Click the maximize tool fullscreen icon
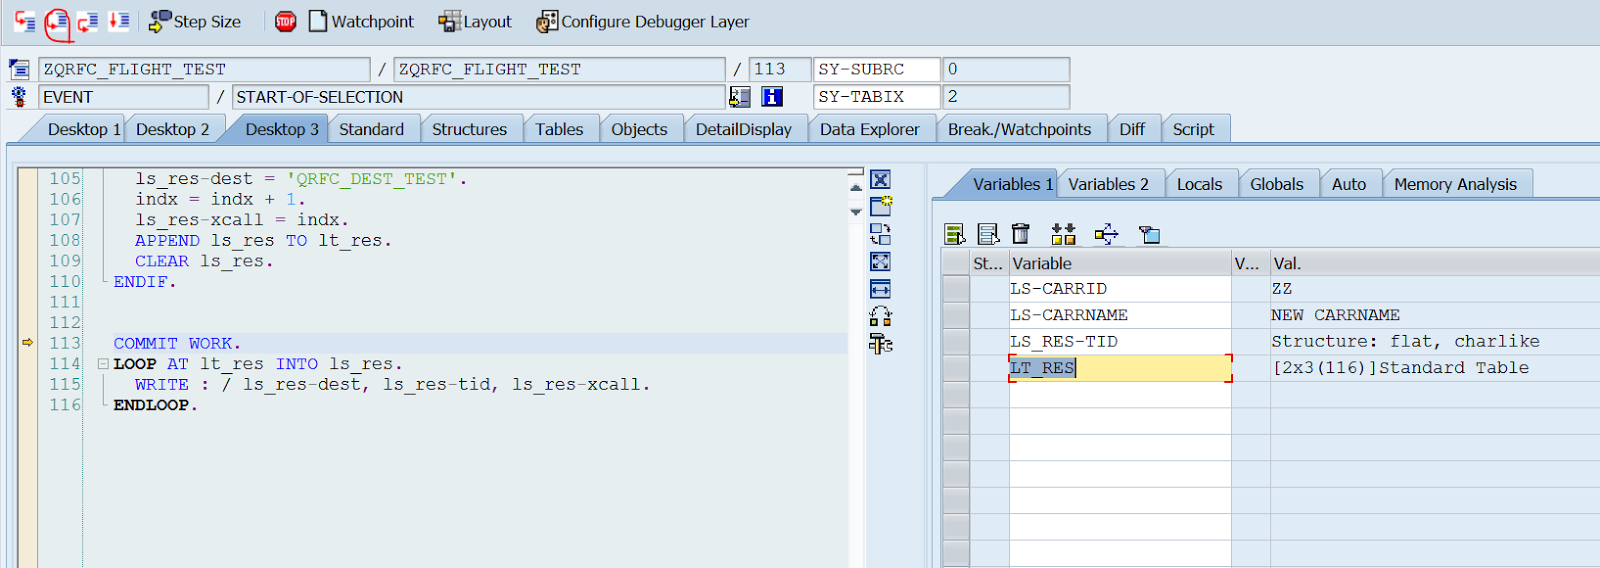1600x568 pixels. [880, 262]
